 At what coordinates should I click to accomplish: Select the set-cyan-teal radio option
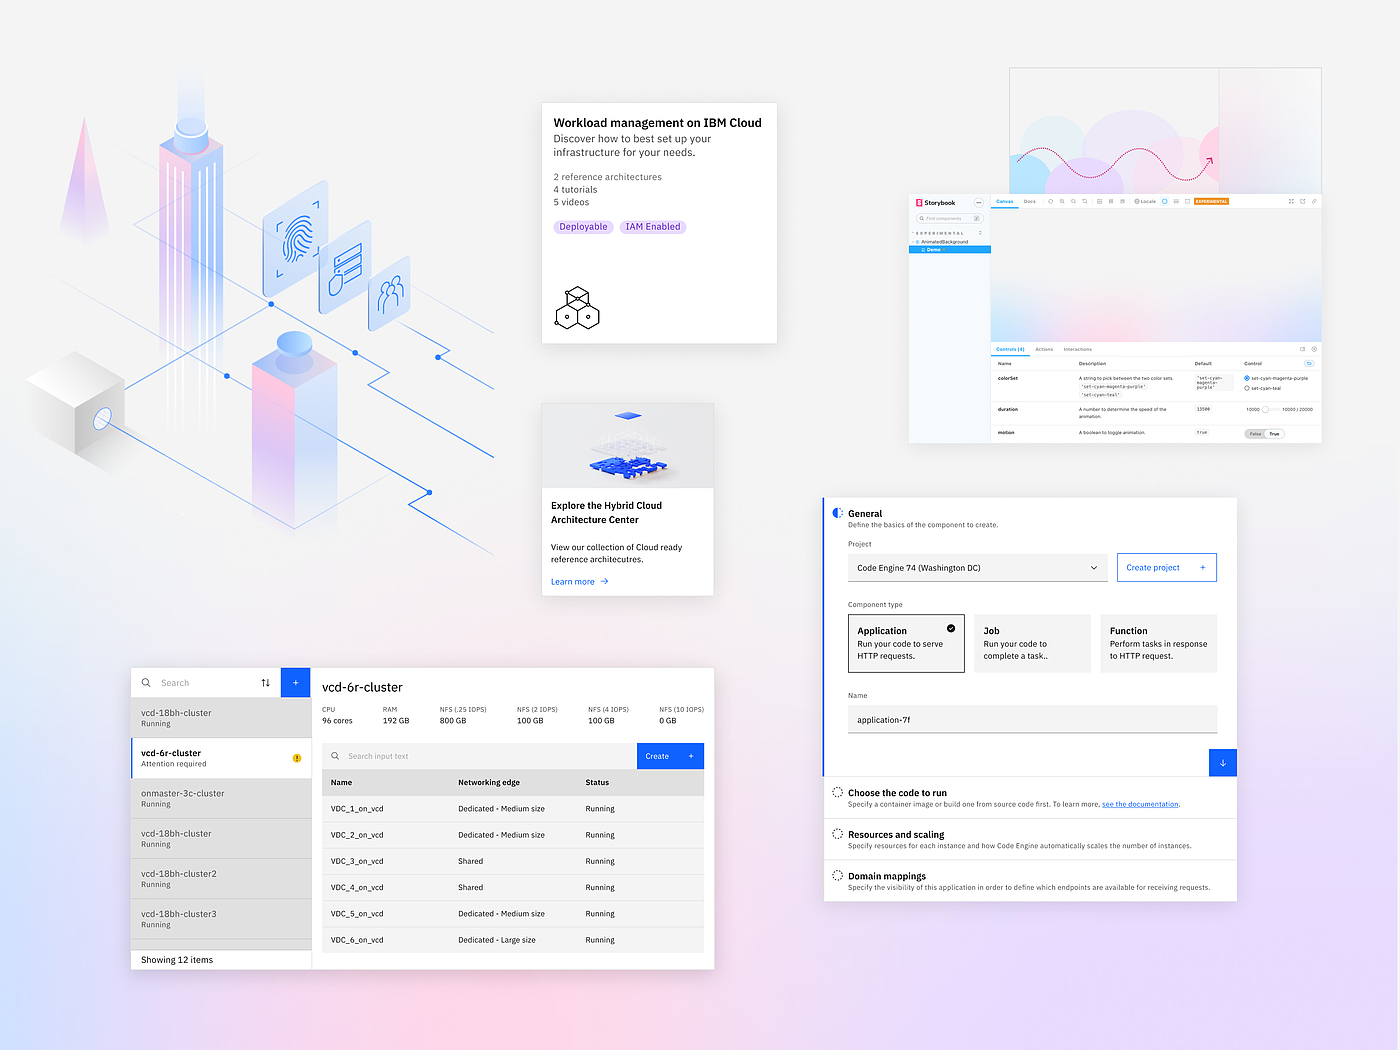(1247, 388)
